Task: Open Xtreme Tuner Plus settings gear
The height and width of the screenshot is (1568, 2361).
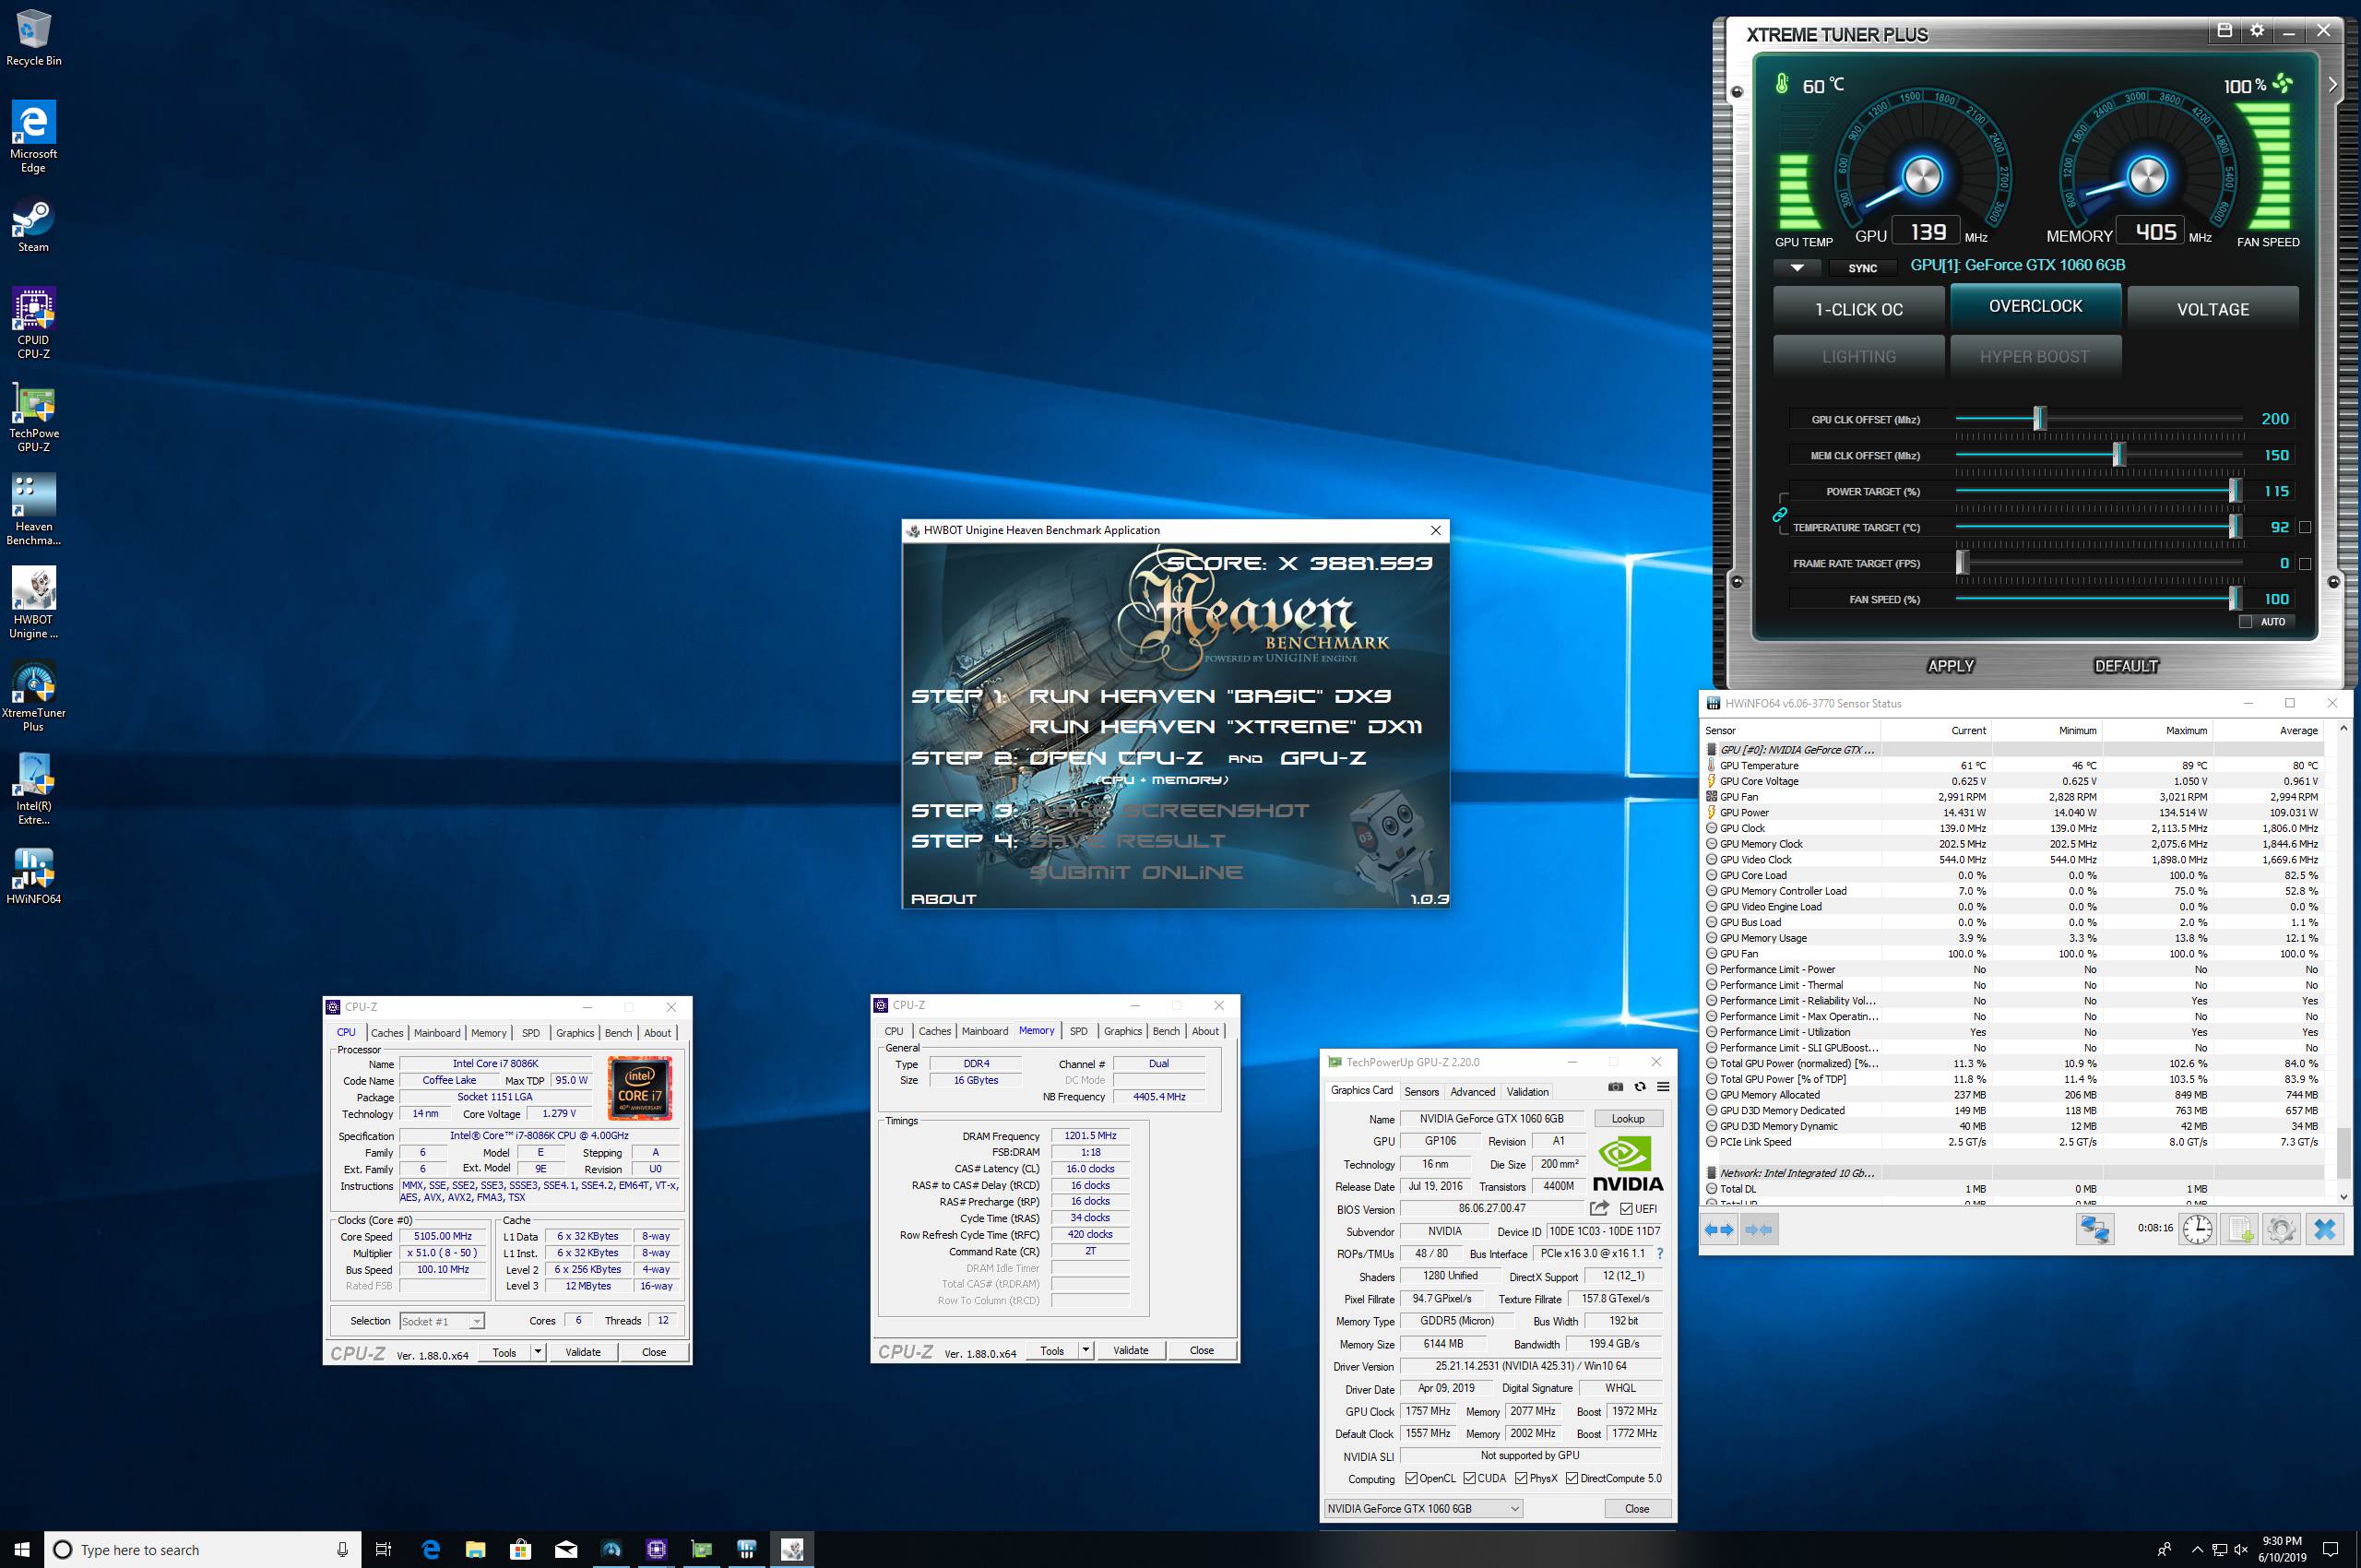Action: pyautogui.click(x=2257, y=30)
